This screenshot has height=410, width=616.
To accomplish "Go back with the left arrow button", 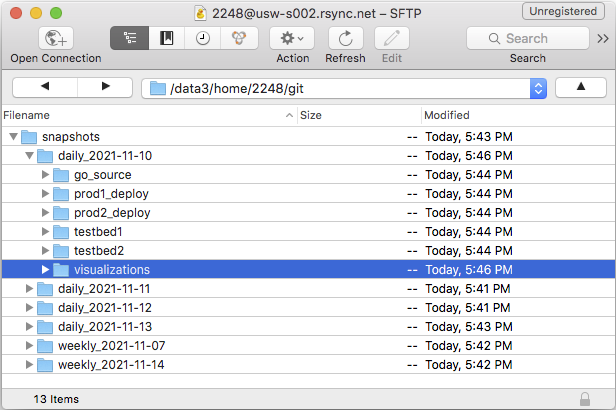I will click(45, 88).
